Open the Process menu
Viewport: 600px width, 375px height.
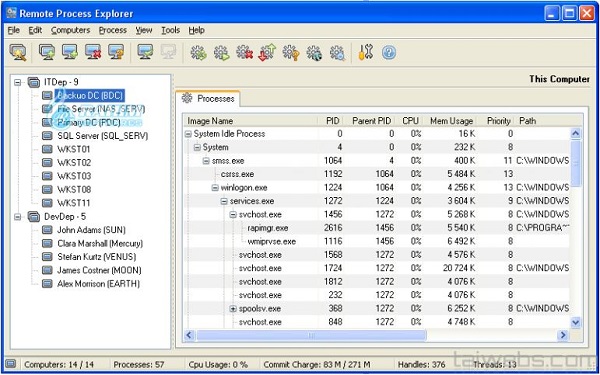click(x=112, y=30)
